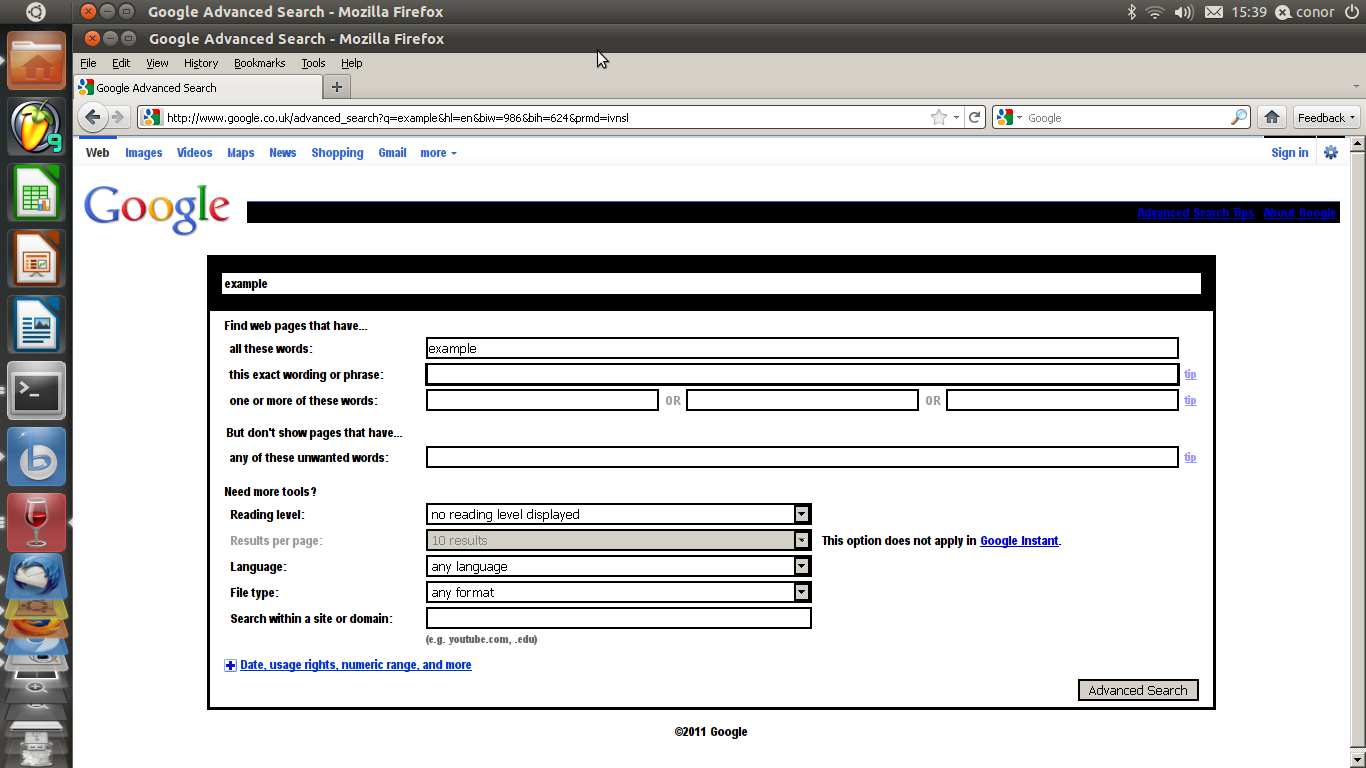Open the new tab plus button

337,87
